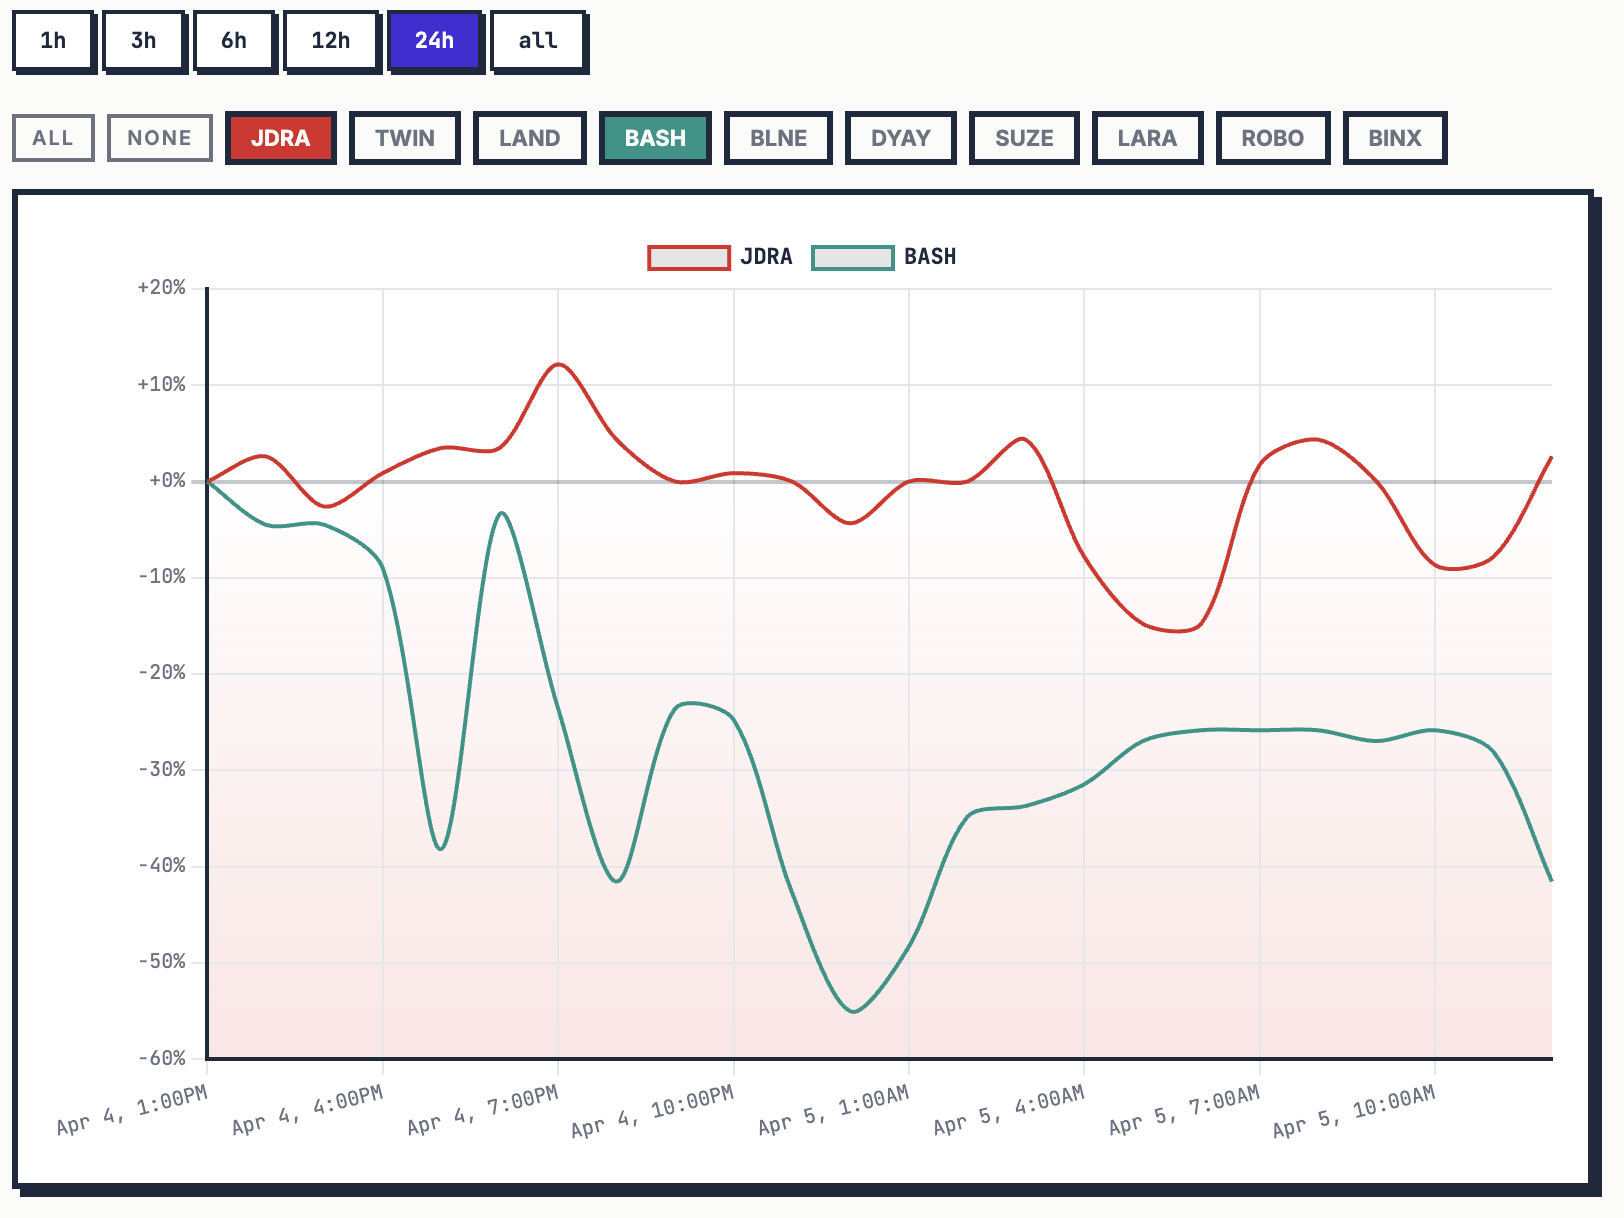Click the -20% axis label
This screenshot has width=1624, height=1218.
[x=162, y=673]
